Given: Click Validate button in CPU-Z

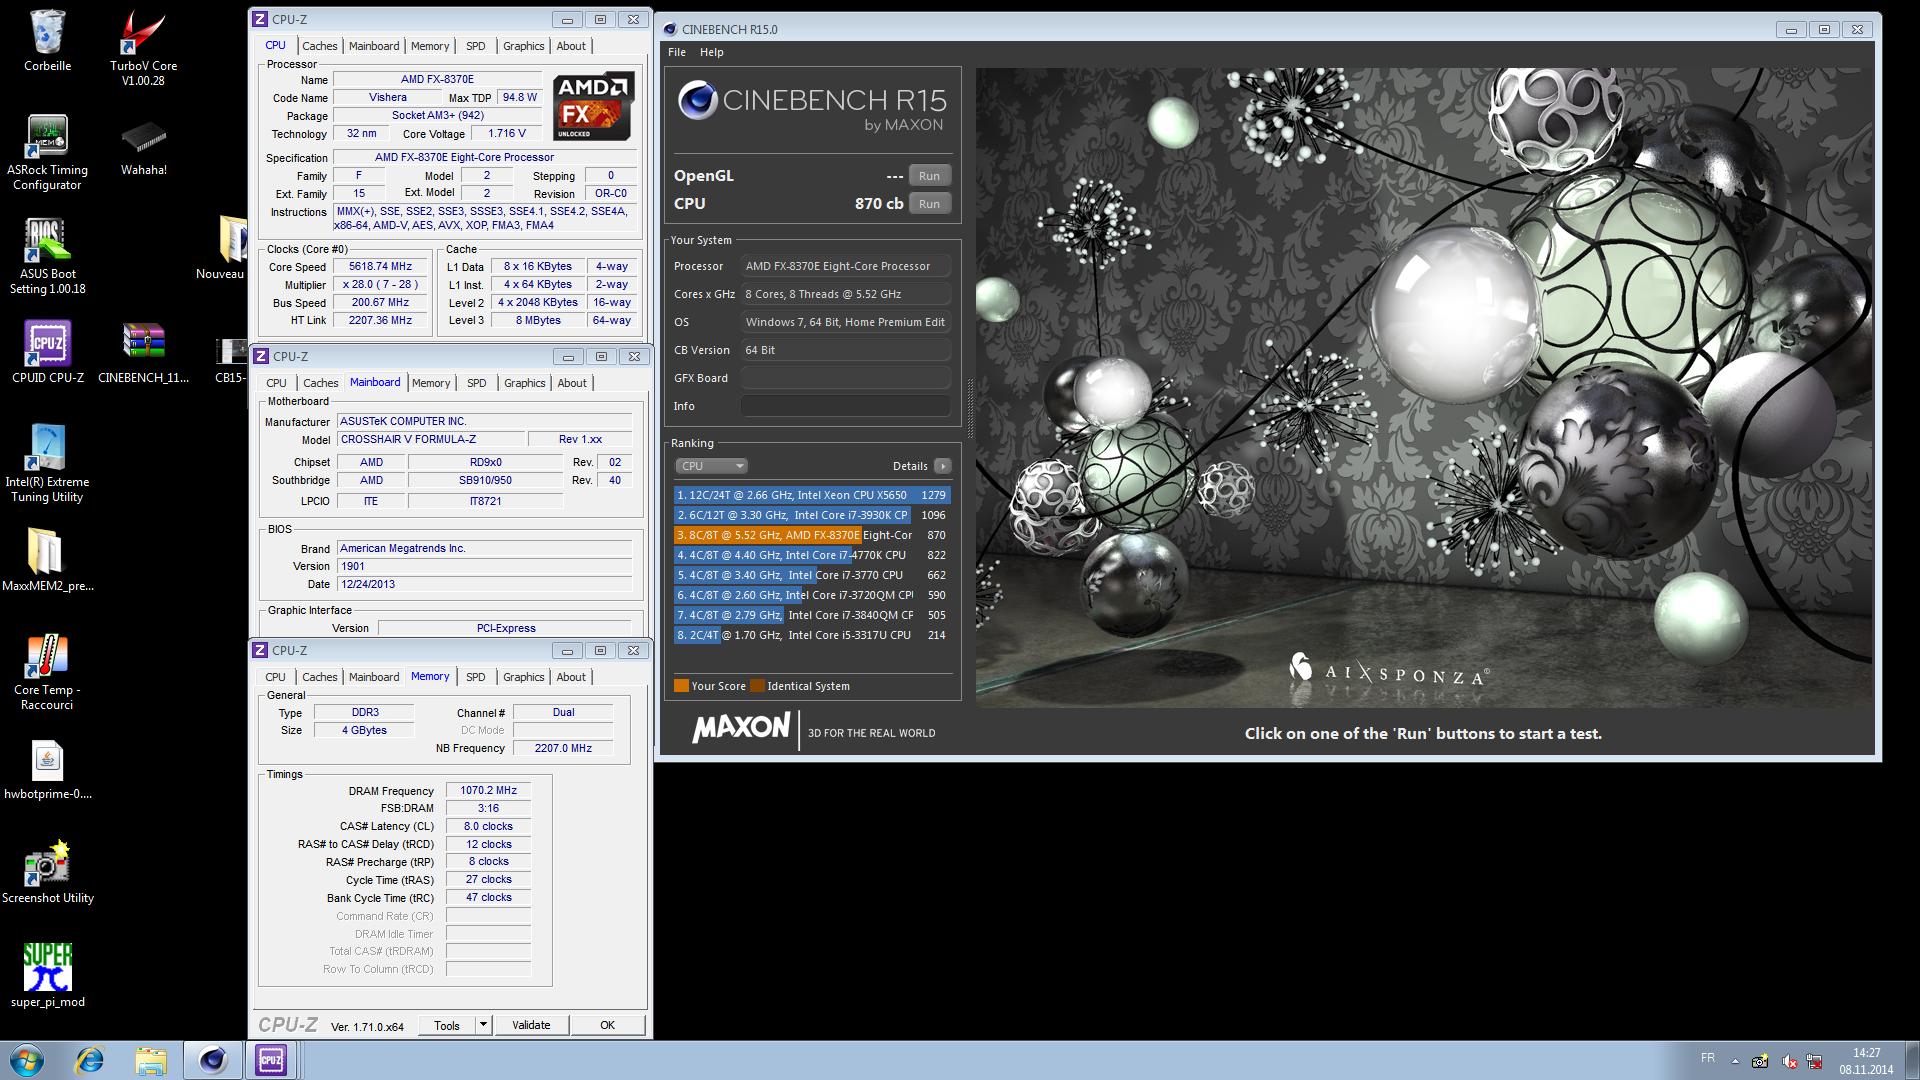Looking at the screenshot, I should point(531,1025).
